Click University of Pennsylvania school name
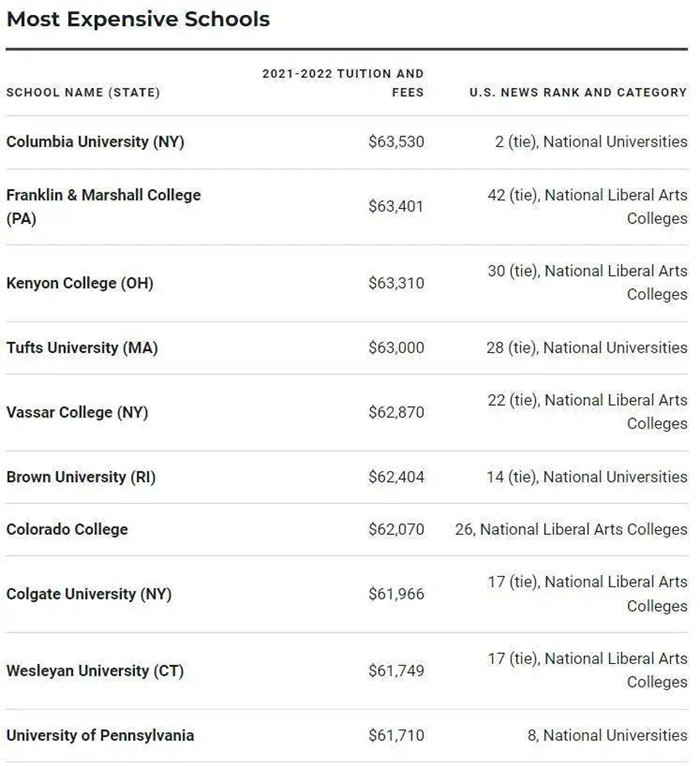The height and width of the screenshot is (766, 700). coord(100,735)
